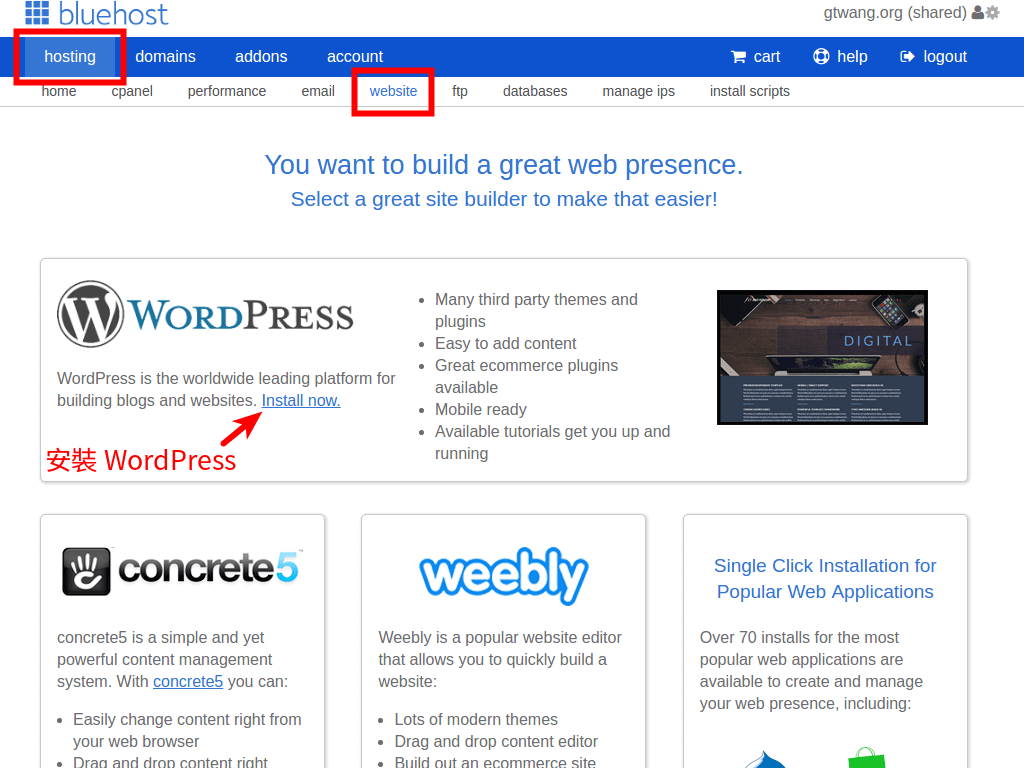Switch to the domains menu
Image resolution: width=1024 pixels, height=768 pixels.
point(165,56)
